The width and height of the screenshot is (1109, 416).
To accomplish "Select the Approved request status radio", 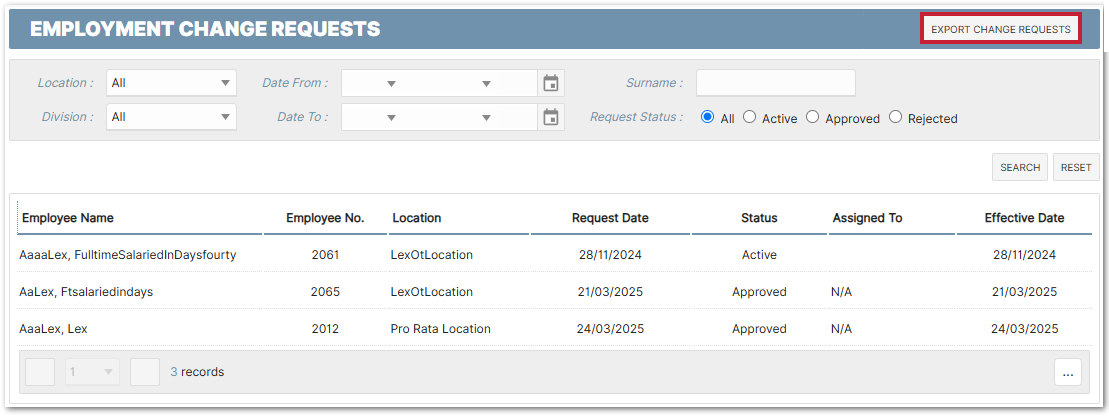I will click(x=813, y=117).
